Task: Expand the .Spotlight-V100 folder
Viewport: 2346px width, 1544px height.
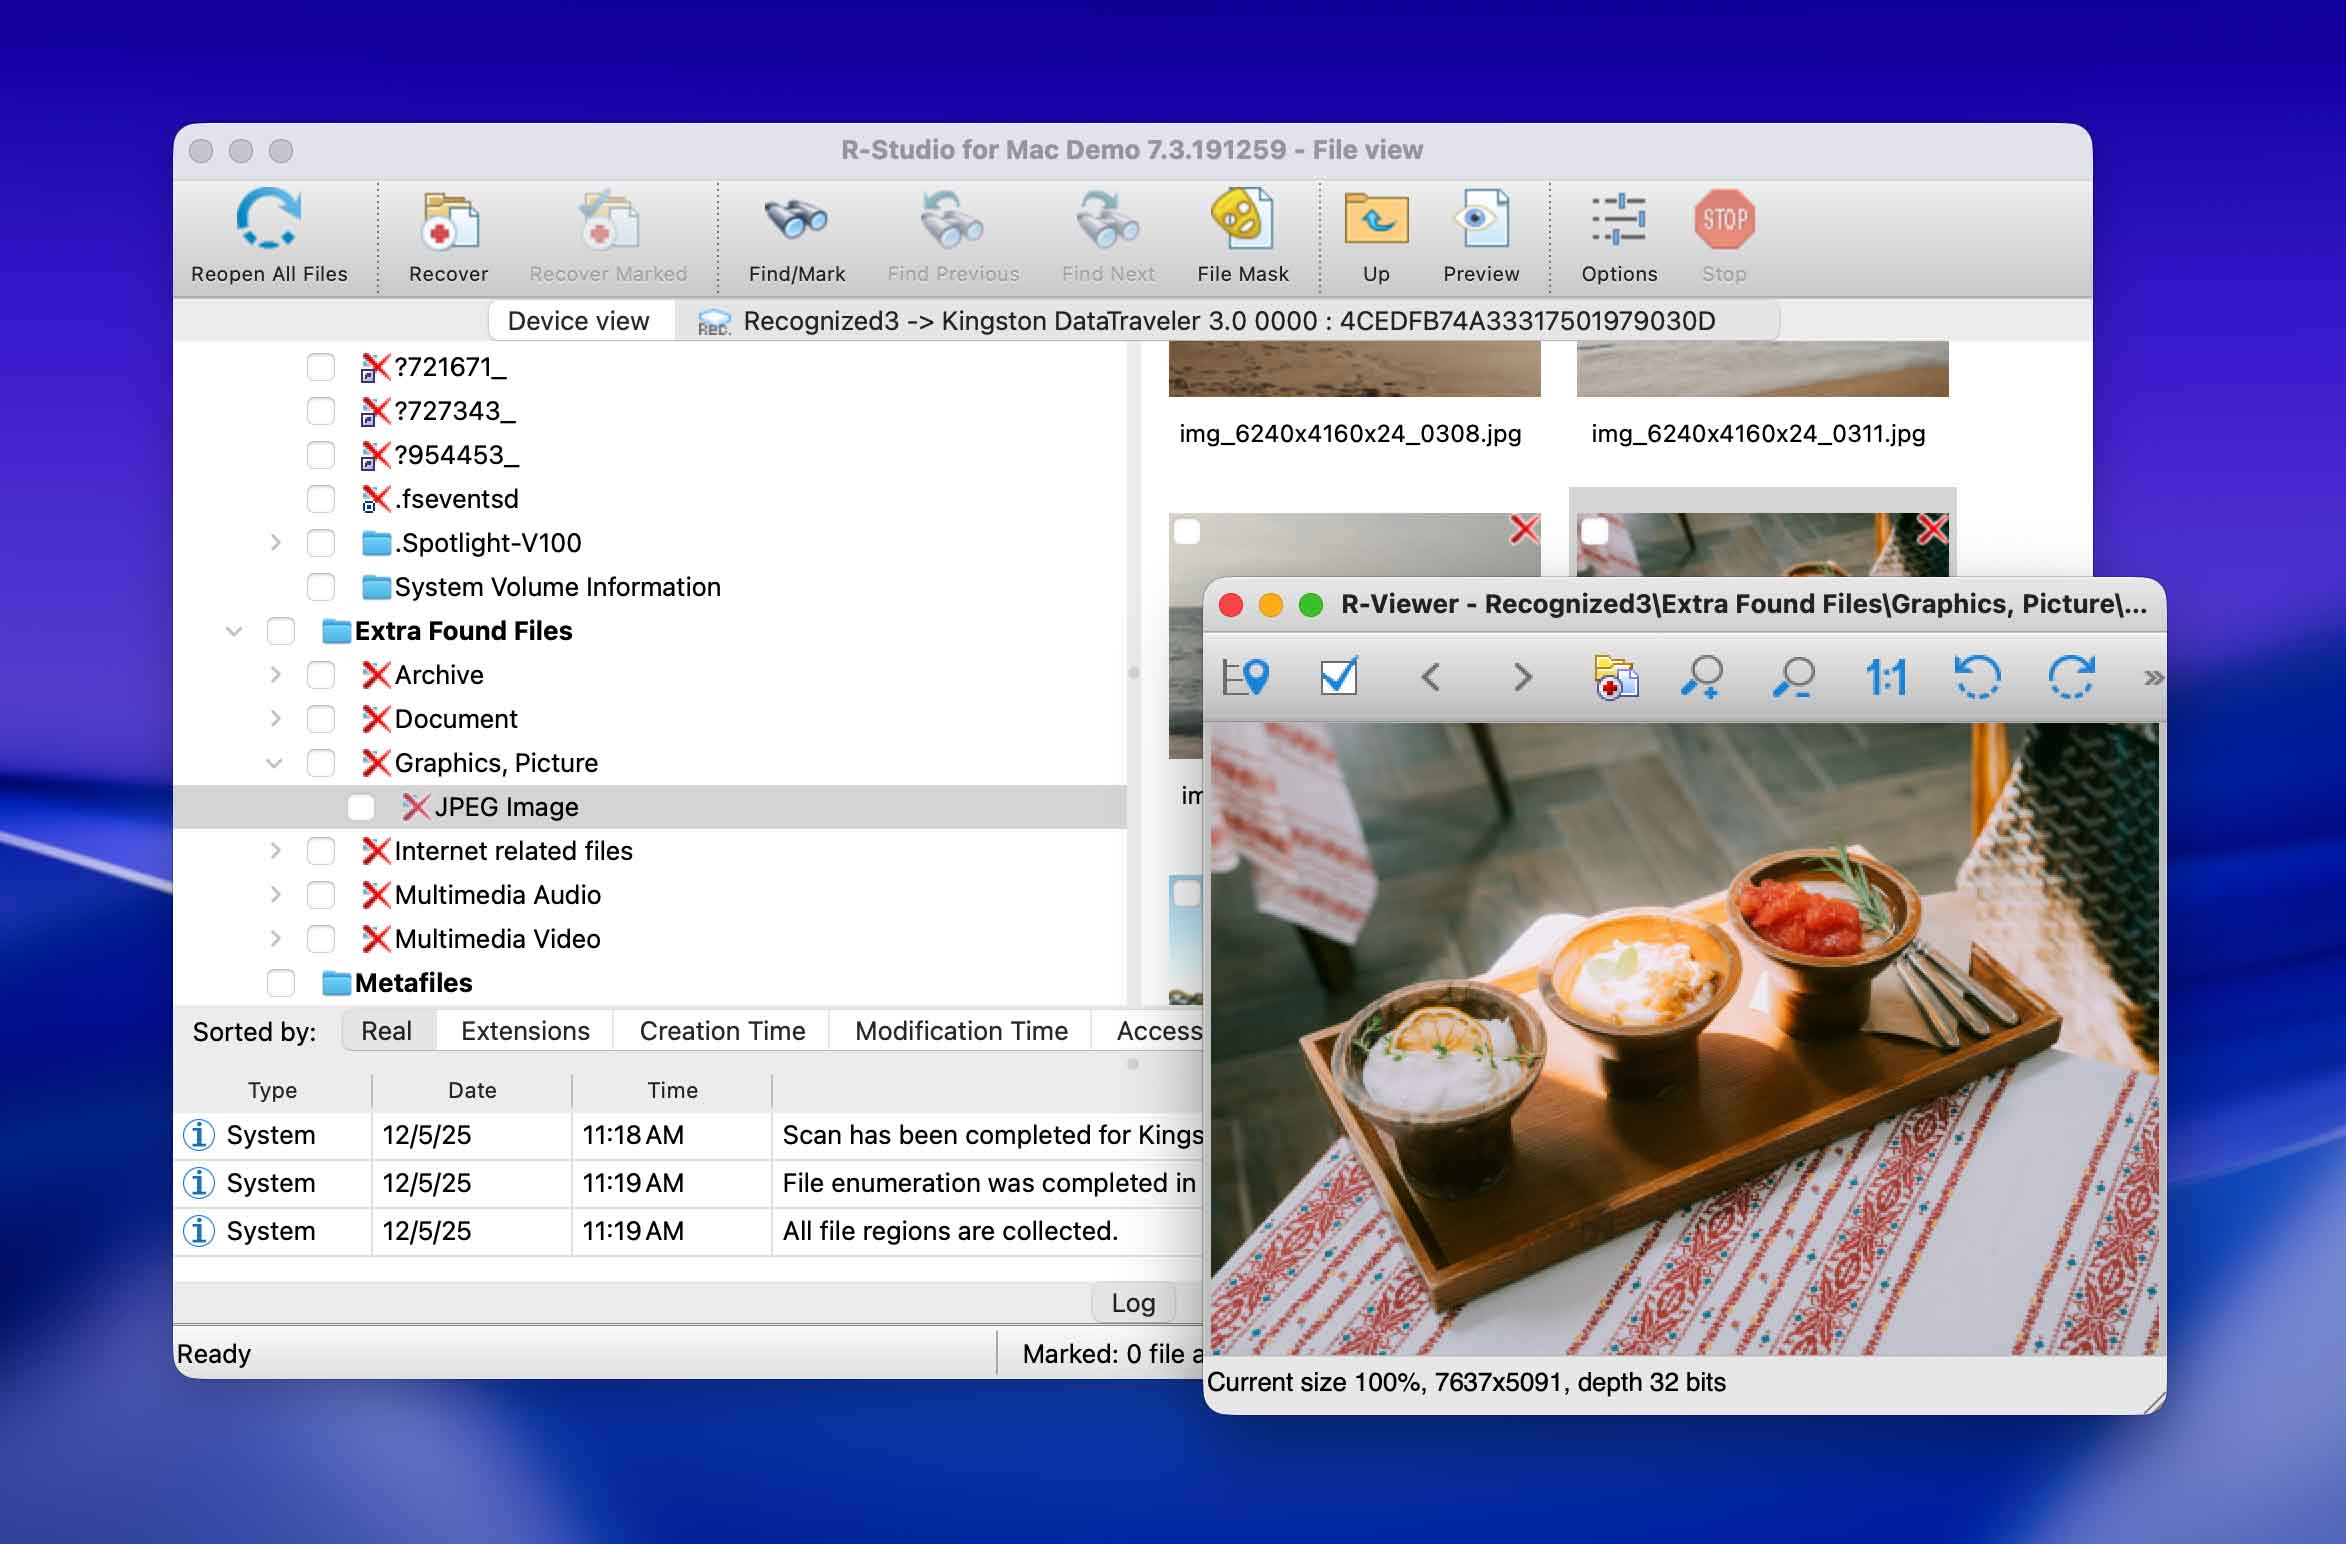Action: tap(275, 543)
